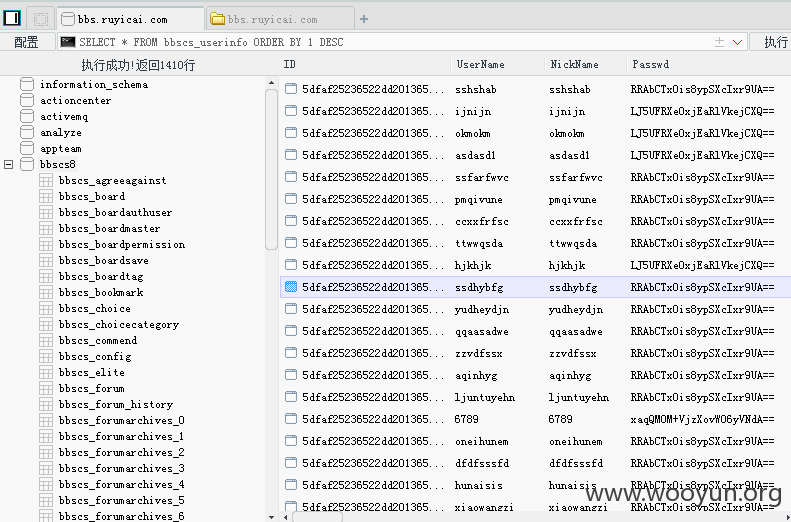The width and height of the screenshot is (791, 522).
Task: Select the UserName cell ljuntuyehn
Action: (485, 397)
